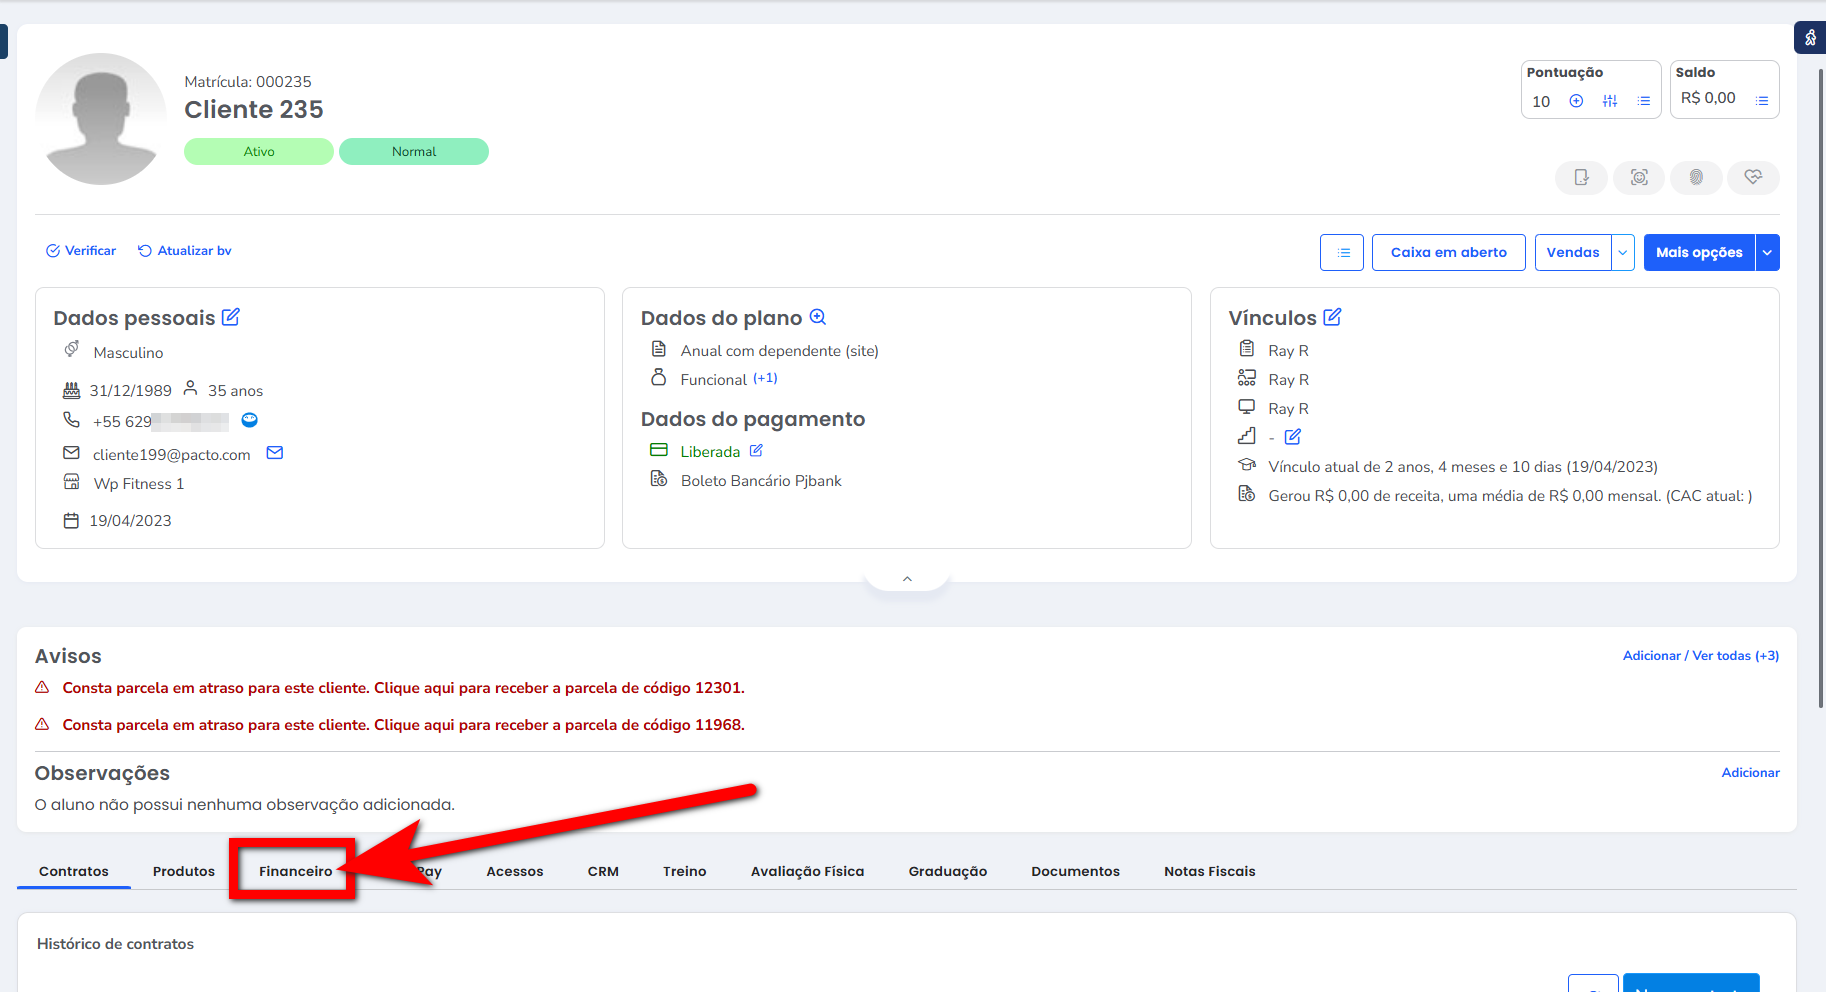Viewport: 1826px width, 992px height.
Task: Expand the Vendas dropdown arrow
Action: pyautogui.click(x=1623, y=253)
